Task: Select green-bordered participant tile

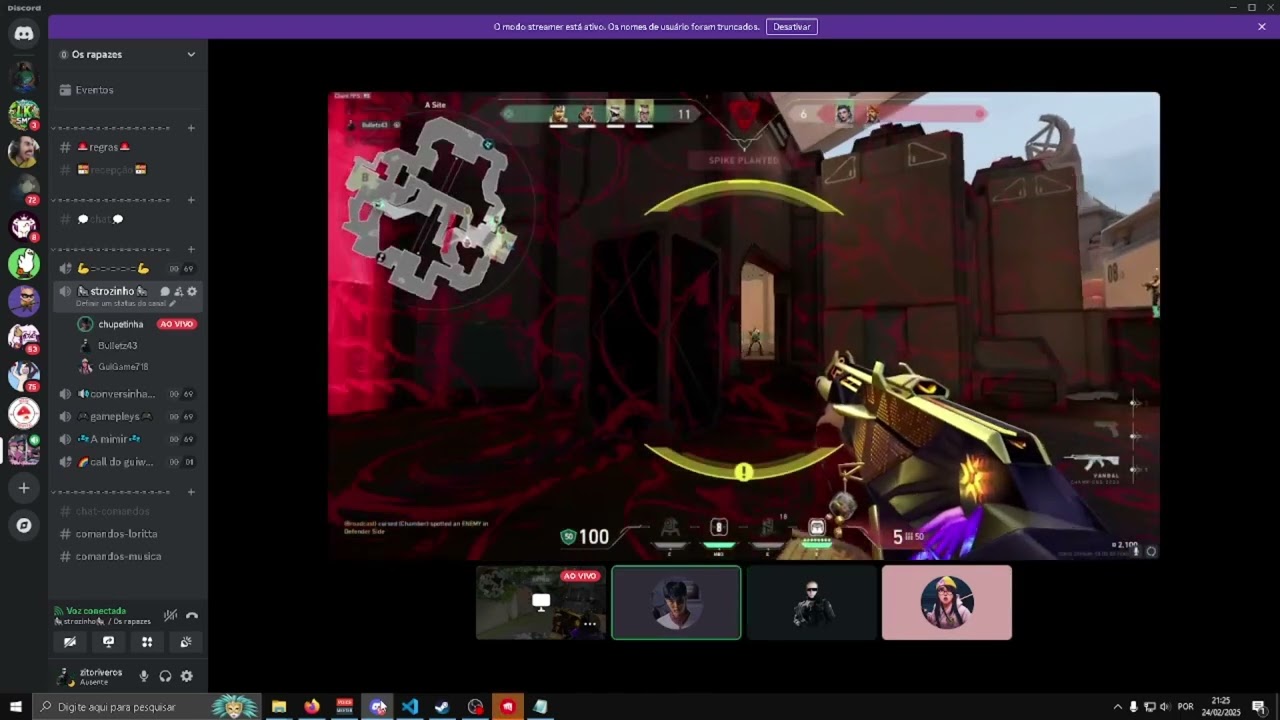Action: (676, 602)
